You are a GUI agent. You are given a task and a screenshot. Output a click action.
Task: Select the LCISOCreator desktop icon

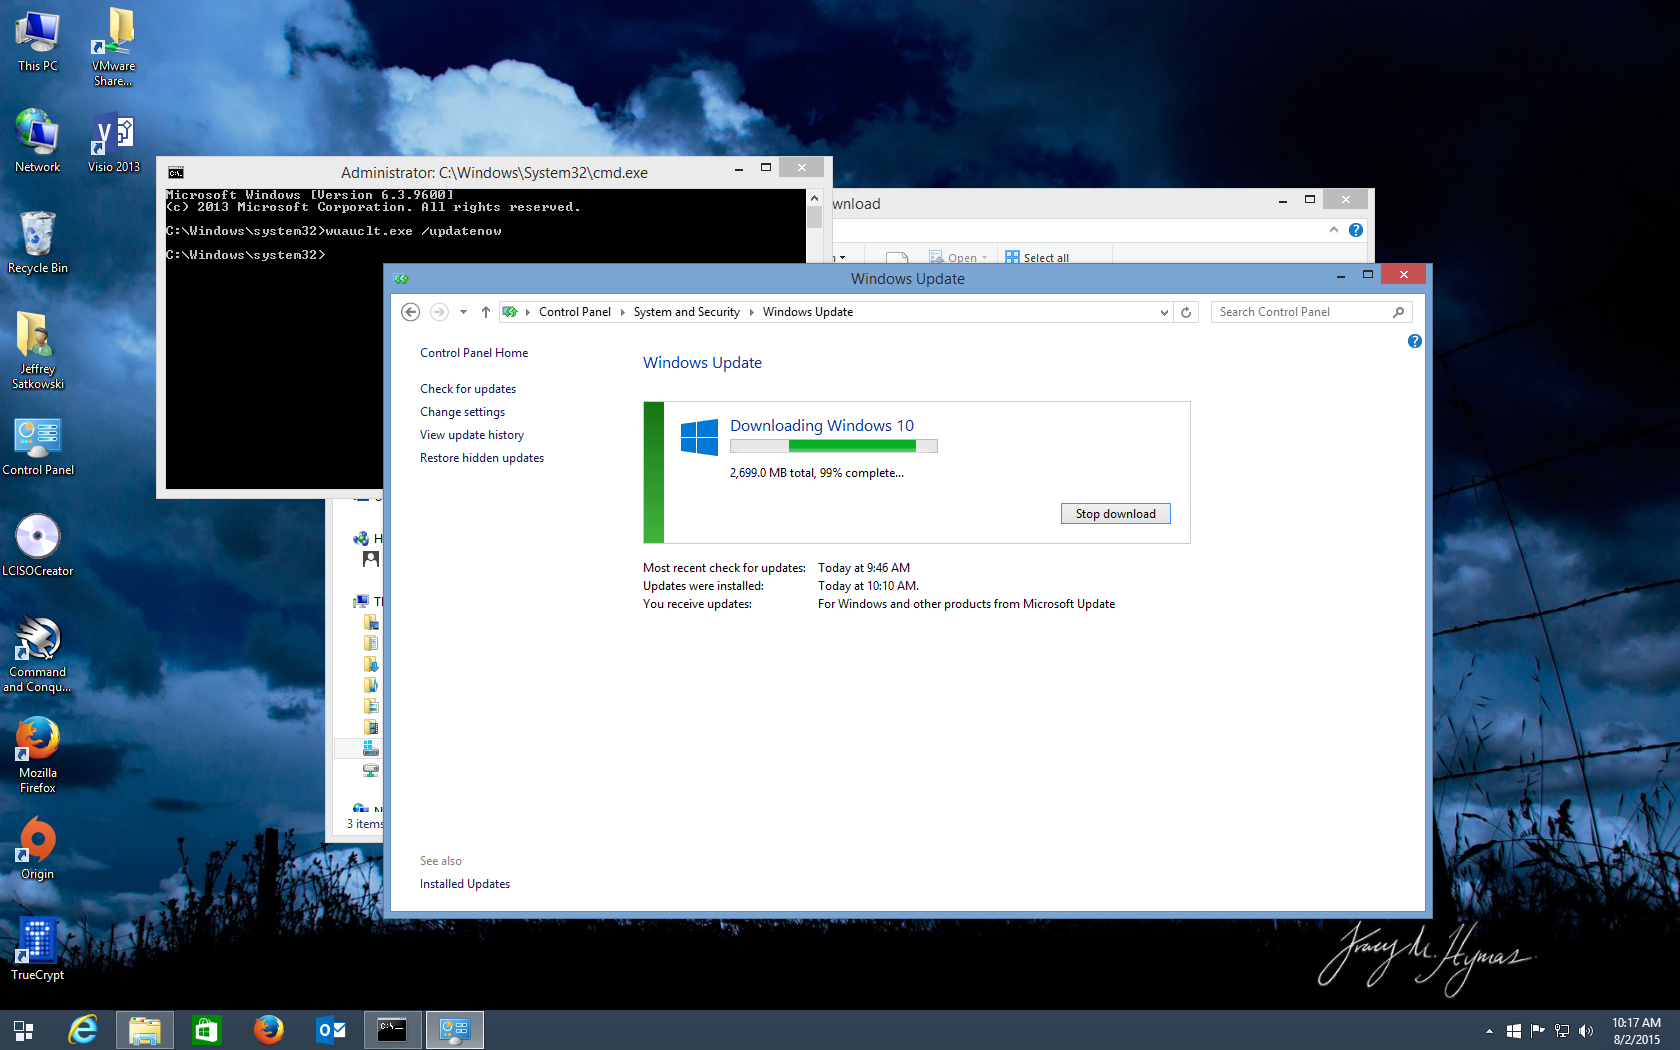[38, 546]
